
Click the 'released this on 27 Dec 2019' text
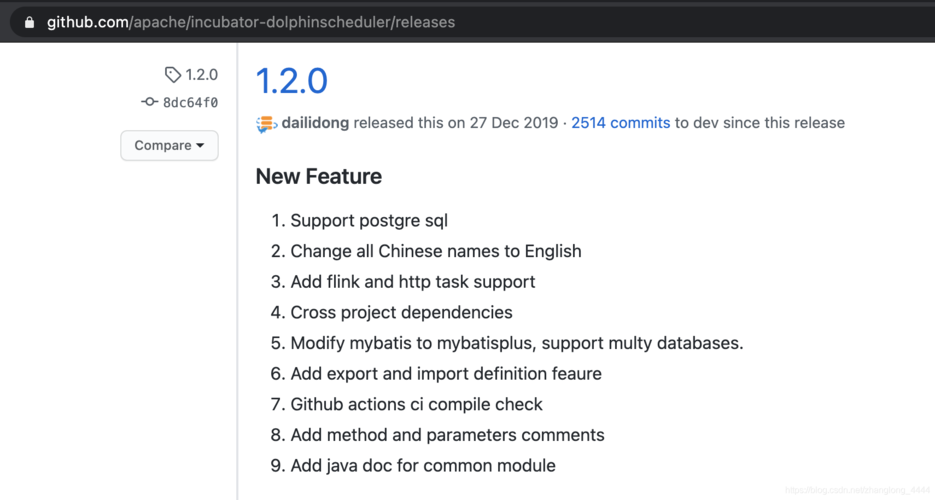[456, 123]
